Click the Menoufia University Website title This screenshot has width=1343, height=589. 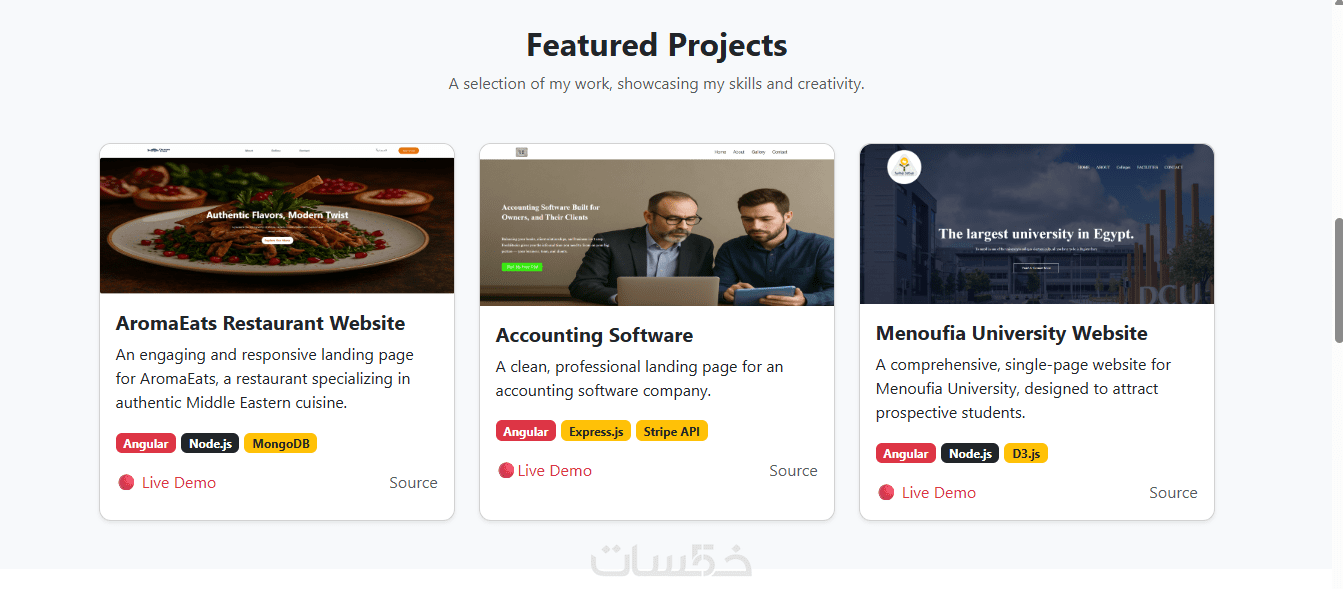(1011, 333)
